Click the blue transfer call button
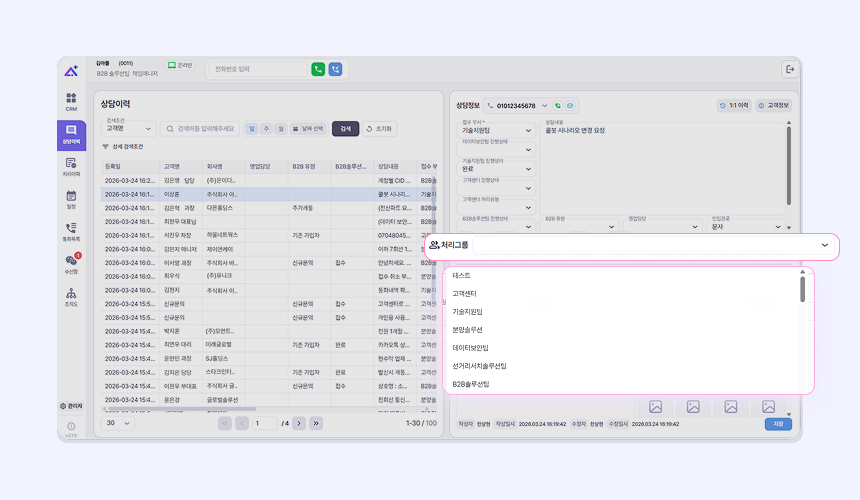 (x=336, y=69)
